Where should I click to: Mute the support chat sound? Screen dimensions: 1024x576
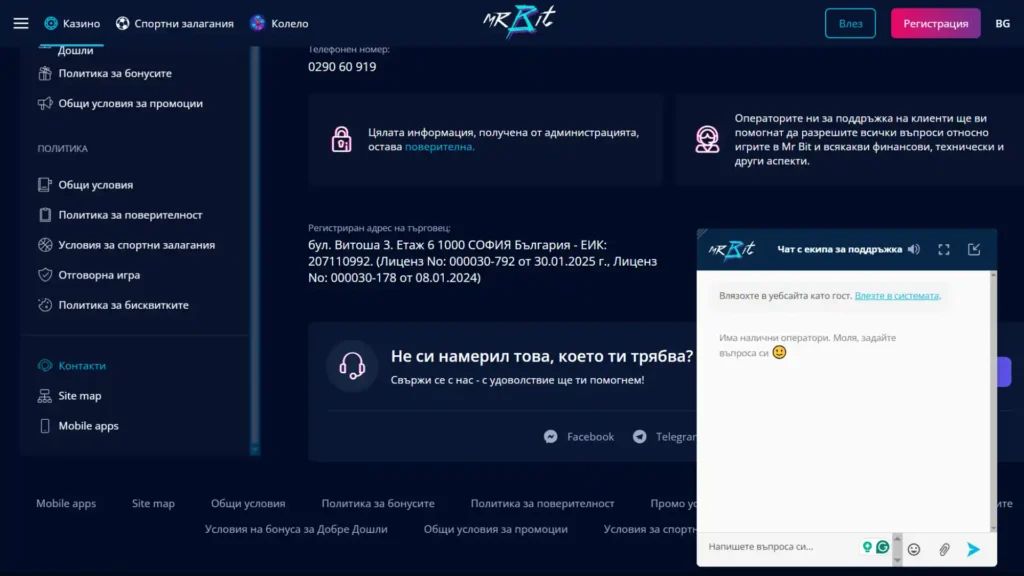click(x=914, y=249)
